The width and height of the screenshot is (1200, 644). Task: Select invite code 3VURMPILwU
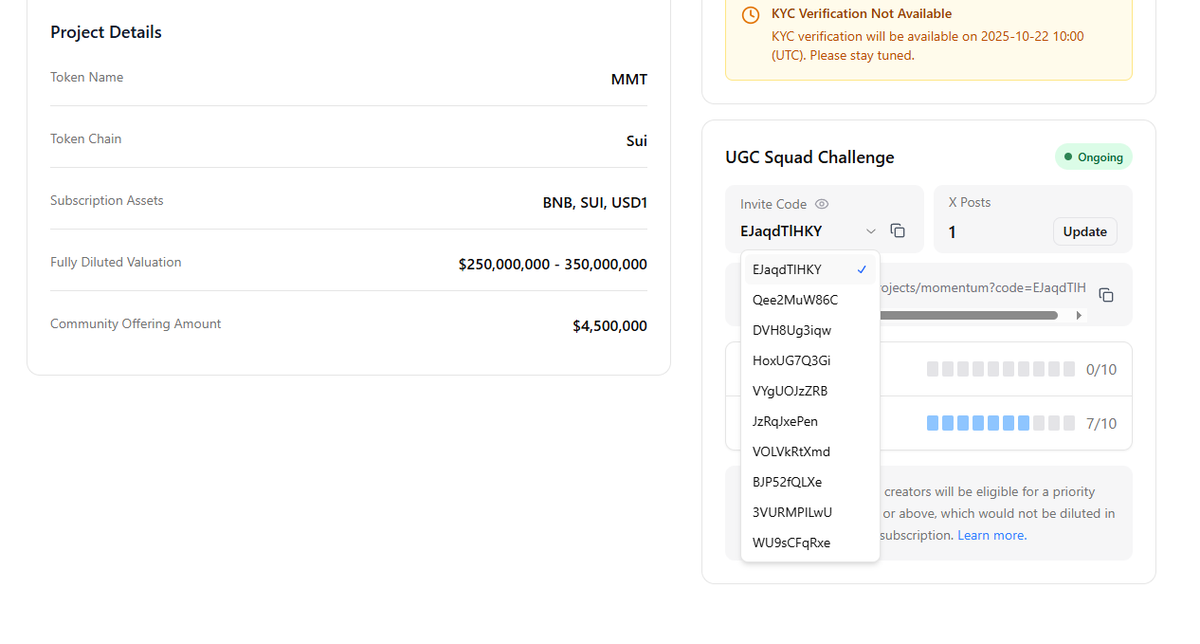[810, 512]
